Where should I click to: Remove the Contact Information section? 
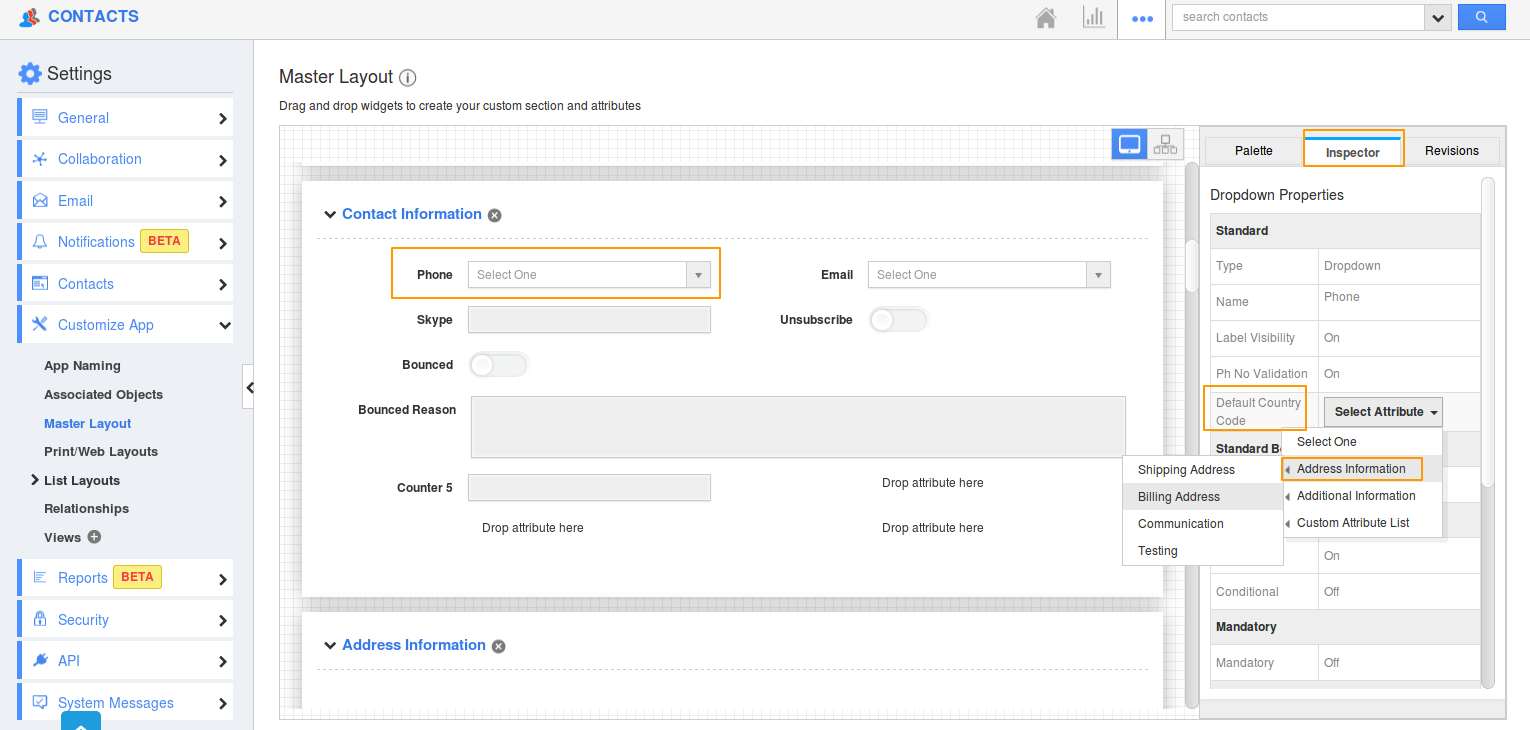click(495, 215)
